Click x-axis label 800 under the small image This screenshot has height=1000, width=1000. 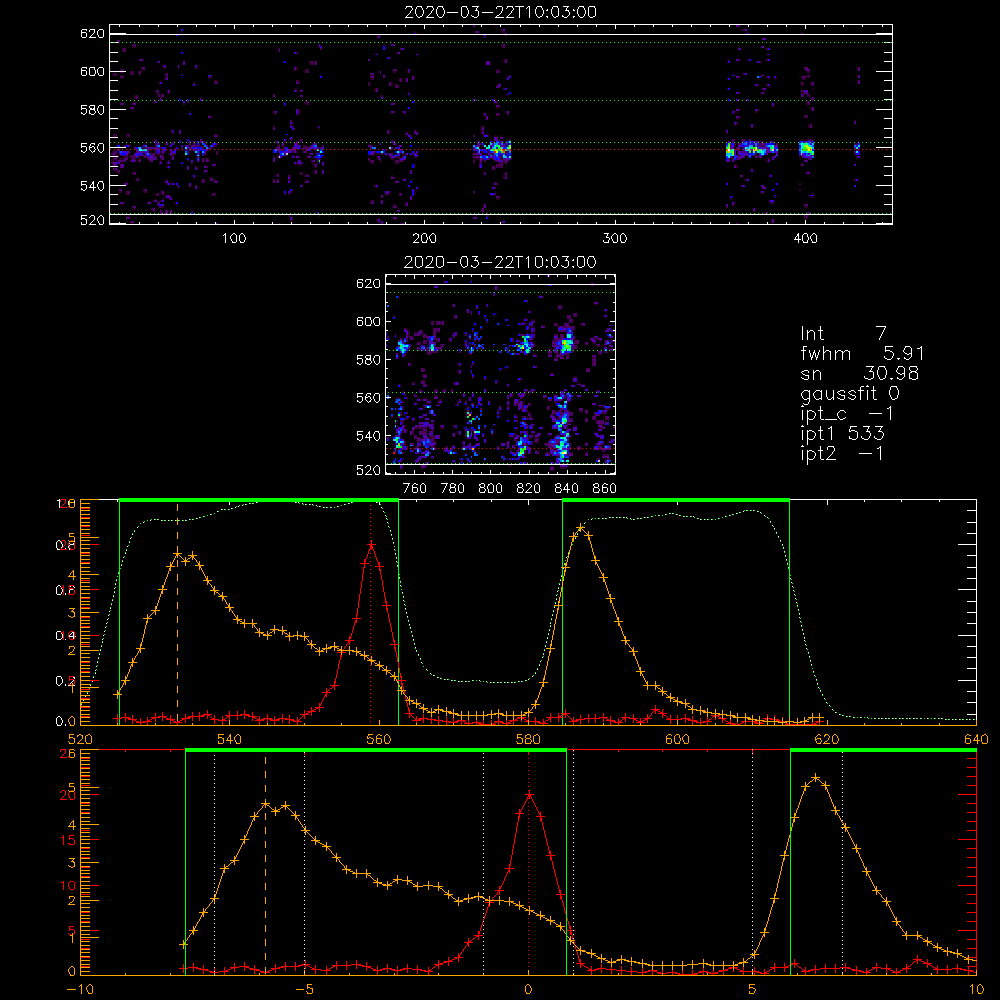(x=490, y=489)
